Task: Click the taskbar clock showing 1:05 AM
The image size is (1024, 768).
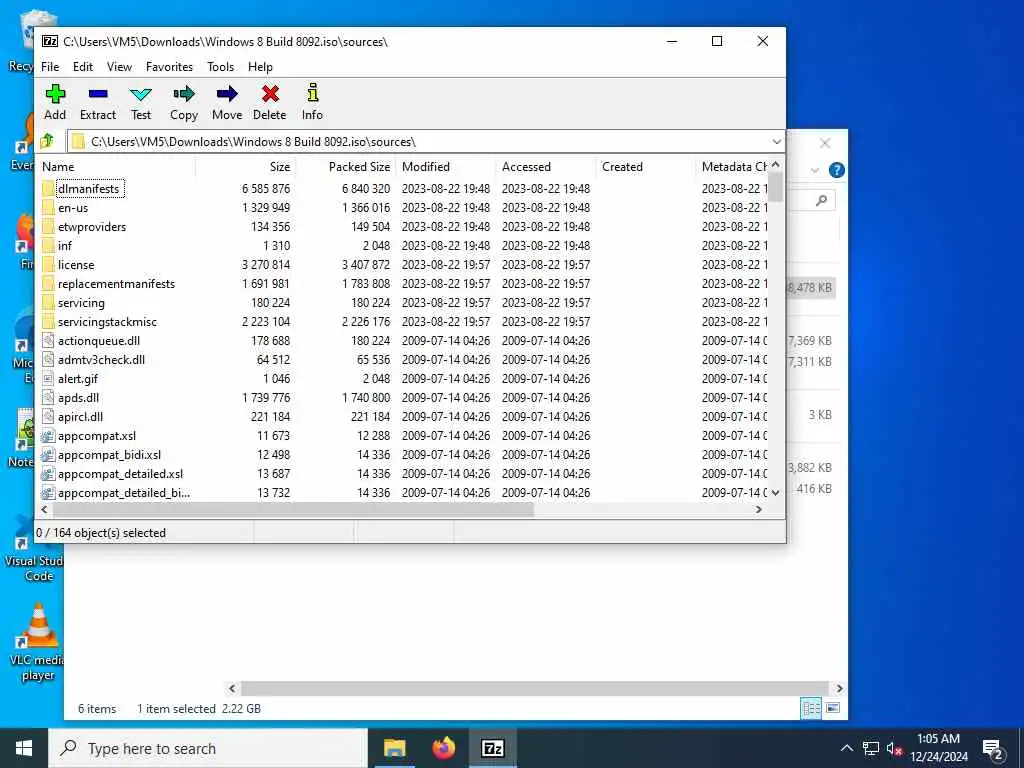Action: (x=938, y=748)
